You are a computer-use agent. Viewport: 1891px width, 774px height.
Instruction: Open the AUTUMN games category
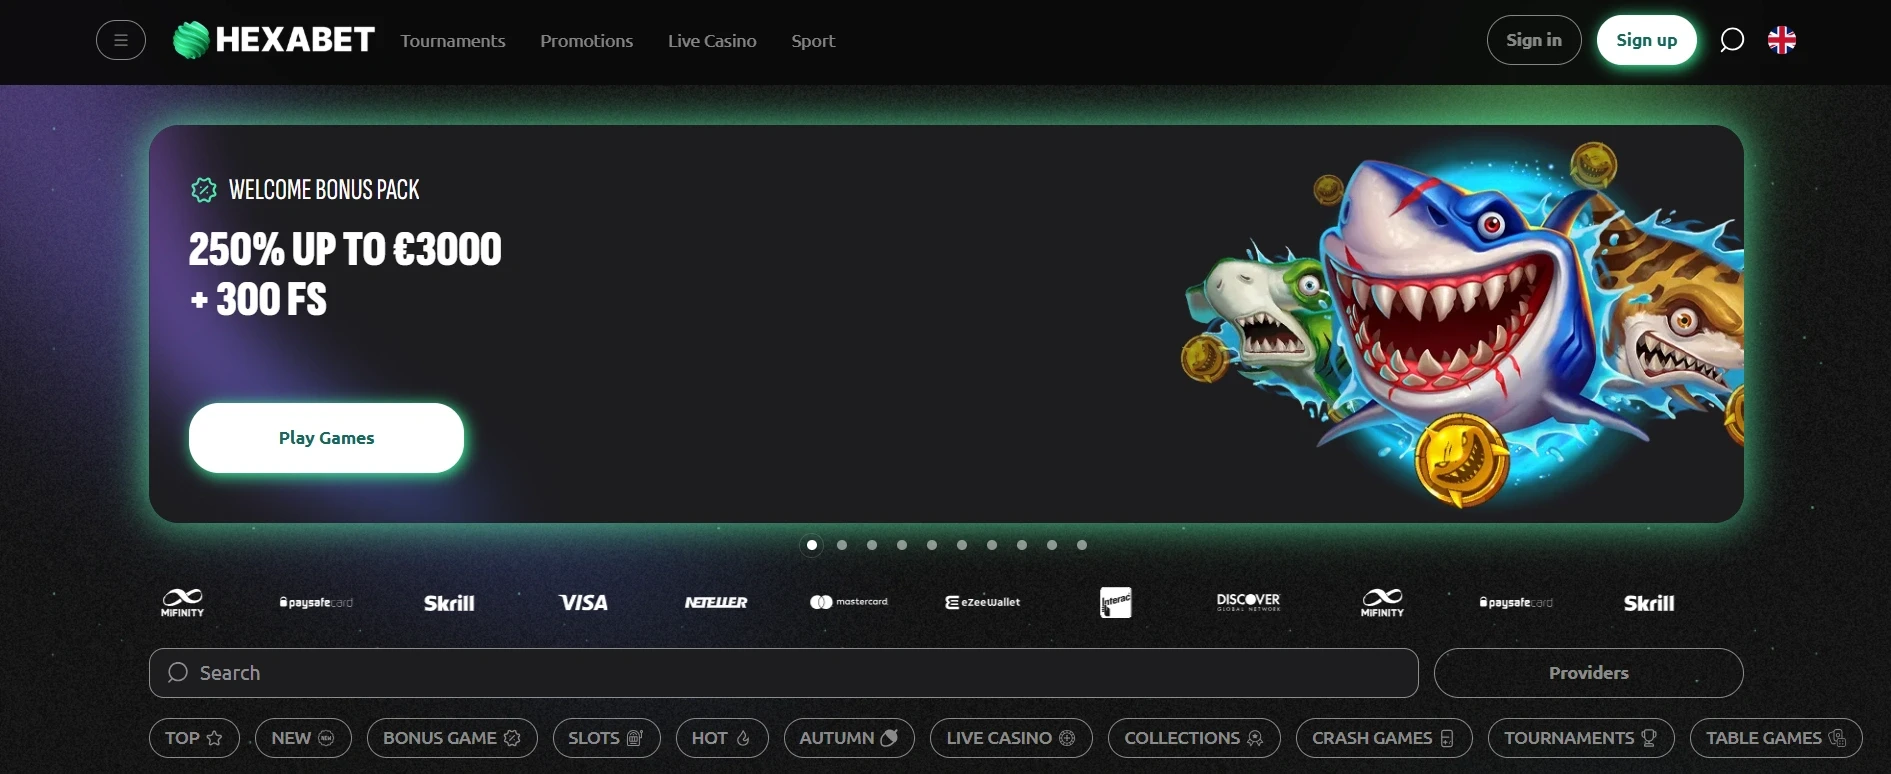point(849,738)
